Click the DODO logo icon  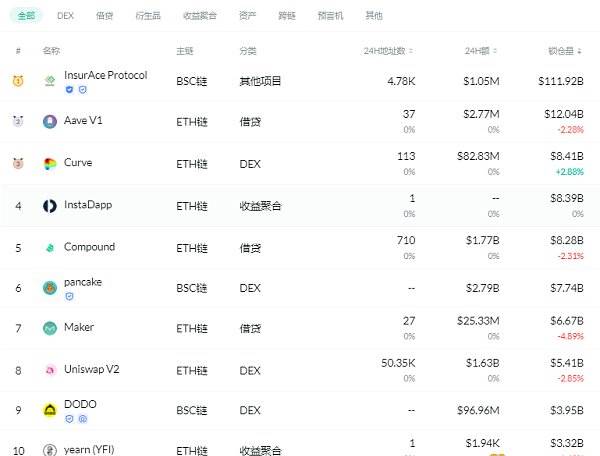coord(50,410)
